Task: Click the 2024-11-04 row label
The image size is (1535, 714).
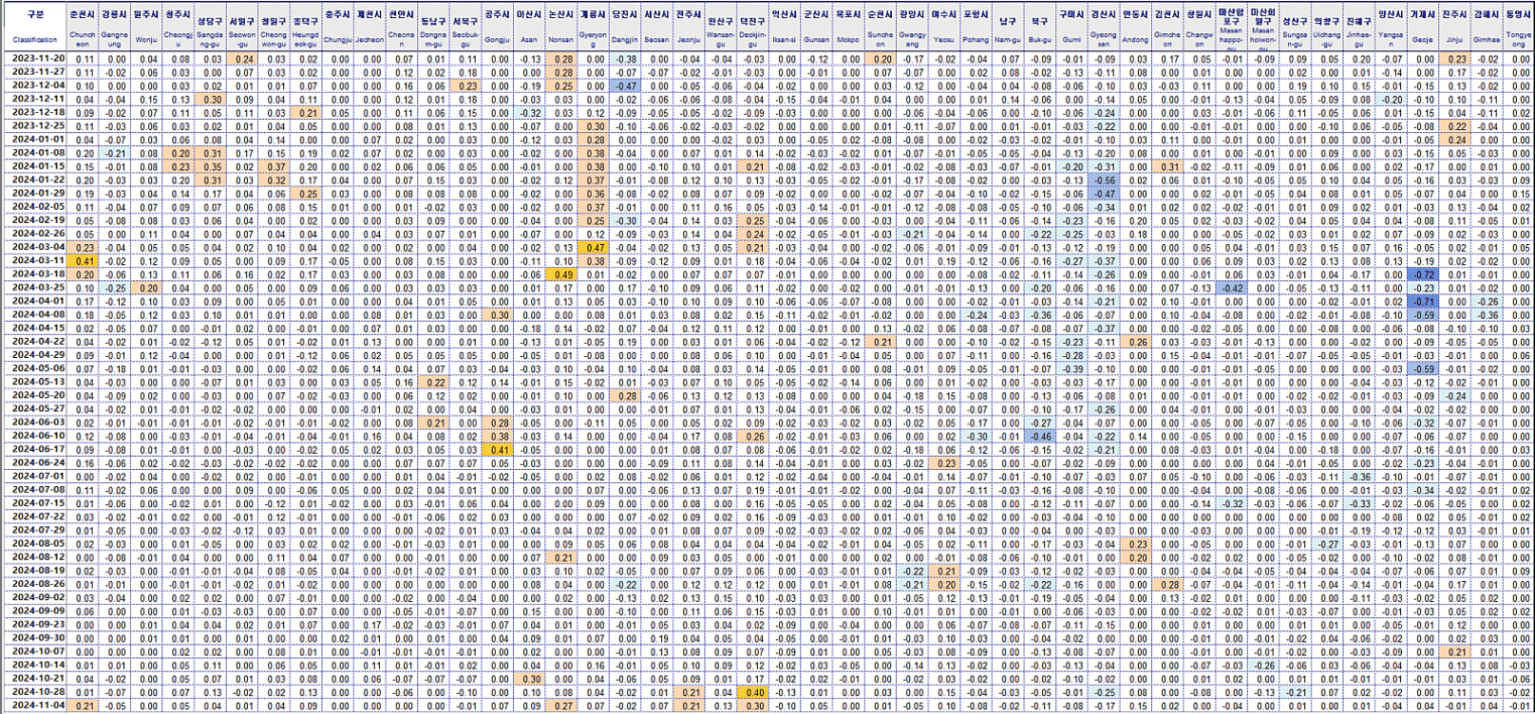Action: 34,705
